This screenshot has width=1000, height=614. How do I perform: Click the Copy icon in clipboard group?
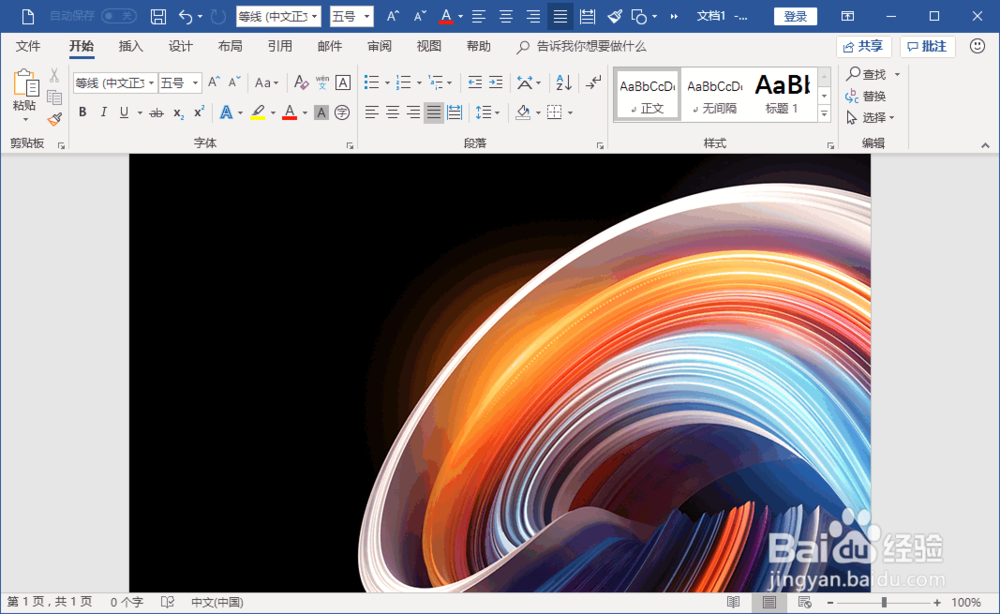54,97
